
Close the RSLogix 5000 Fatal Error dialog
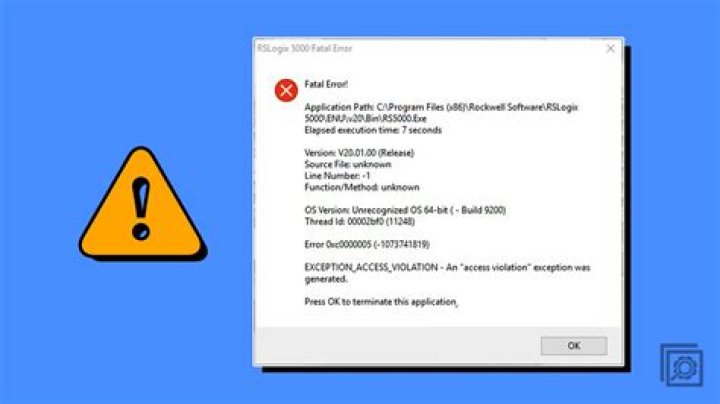(x=610, y=49)
